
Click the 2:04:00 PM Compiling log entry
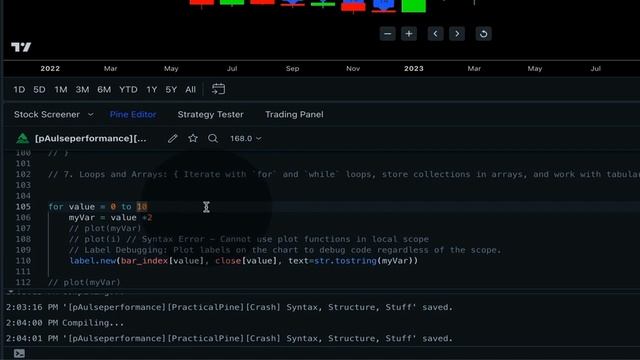tap(64, 323)
